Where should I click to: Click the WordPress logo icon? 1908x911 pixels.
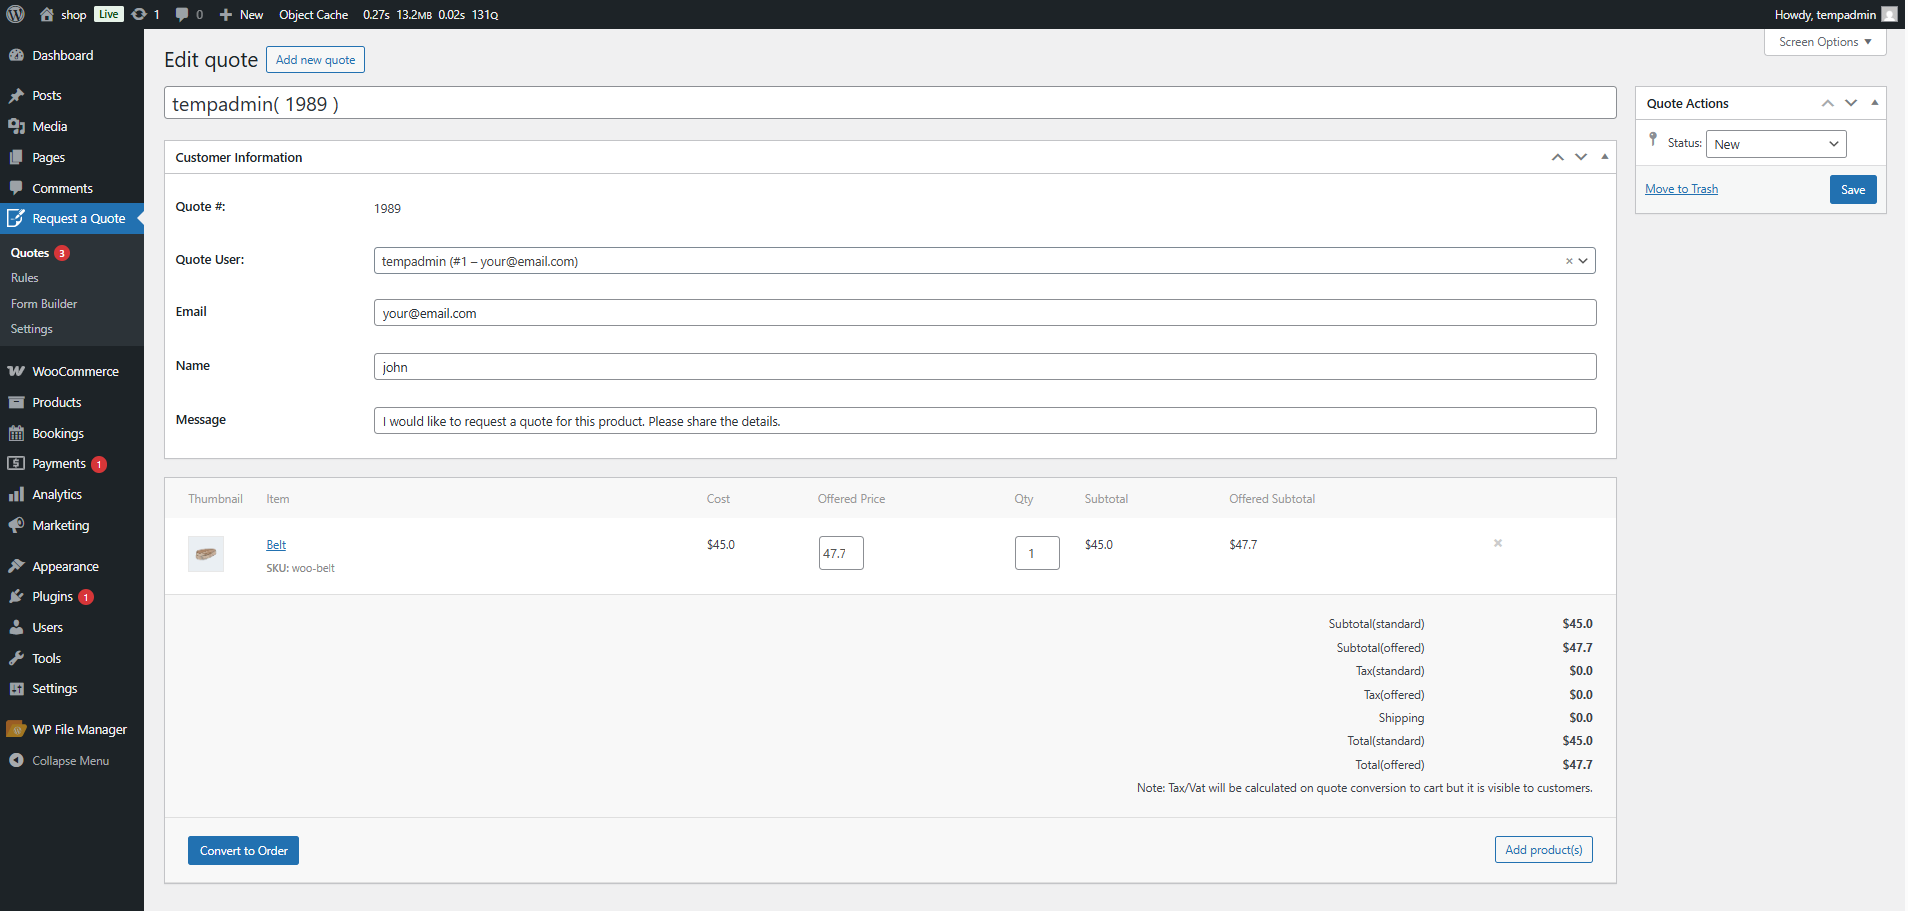pyautogui.click(x=16, y=14)
